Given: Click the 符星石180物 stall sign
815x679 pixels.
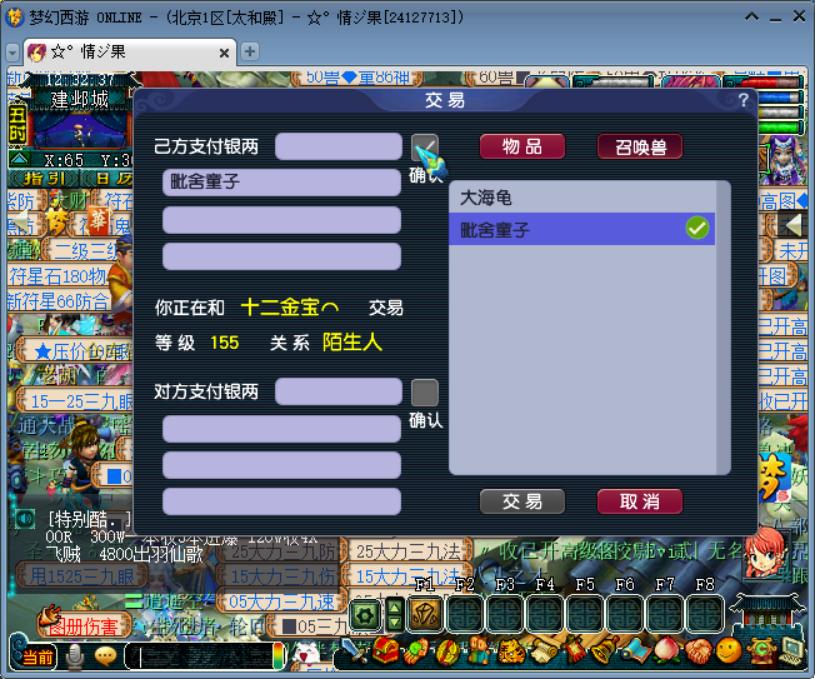Looking at the screenshot, I should click(57, 276).
